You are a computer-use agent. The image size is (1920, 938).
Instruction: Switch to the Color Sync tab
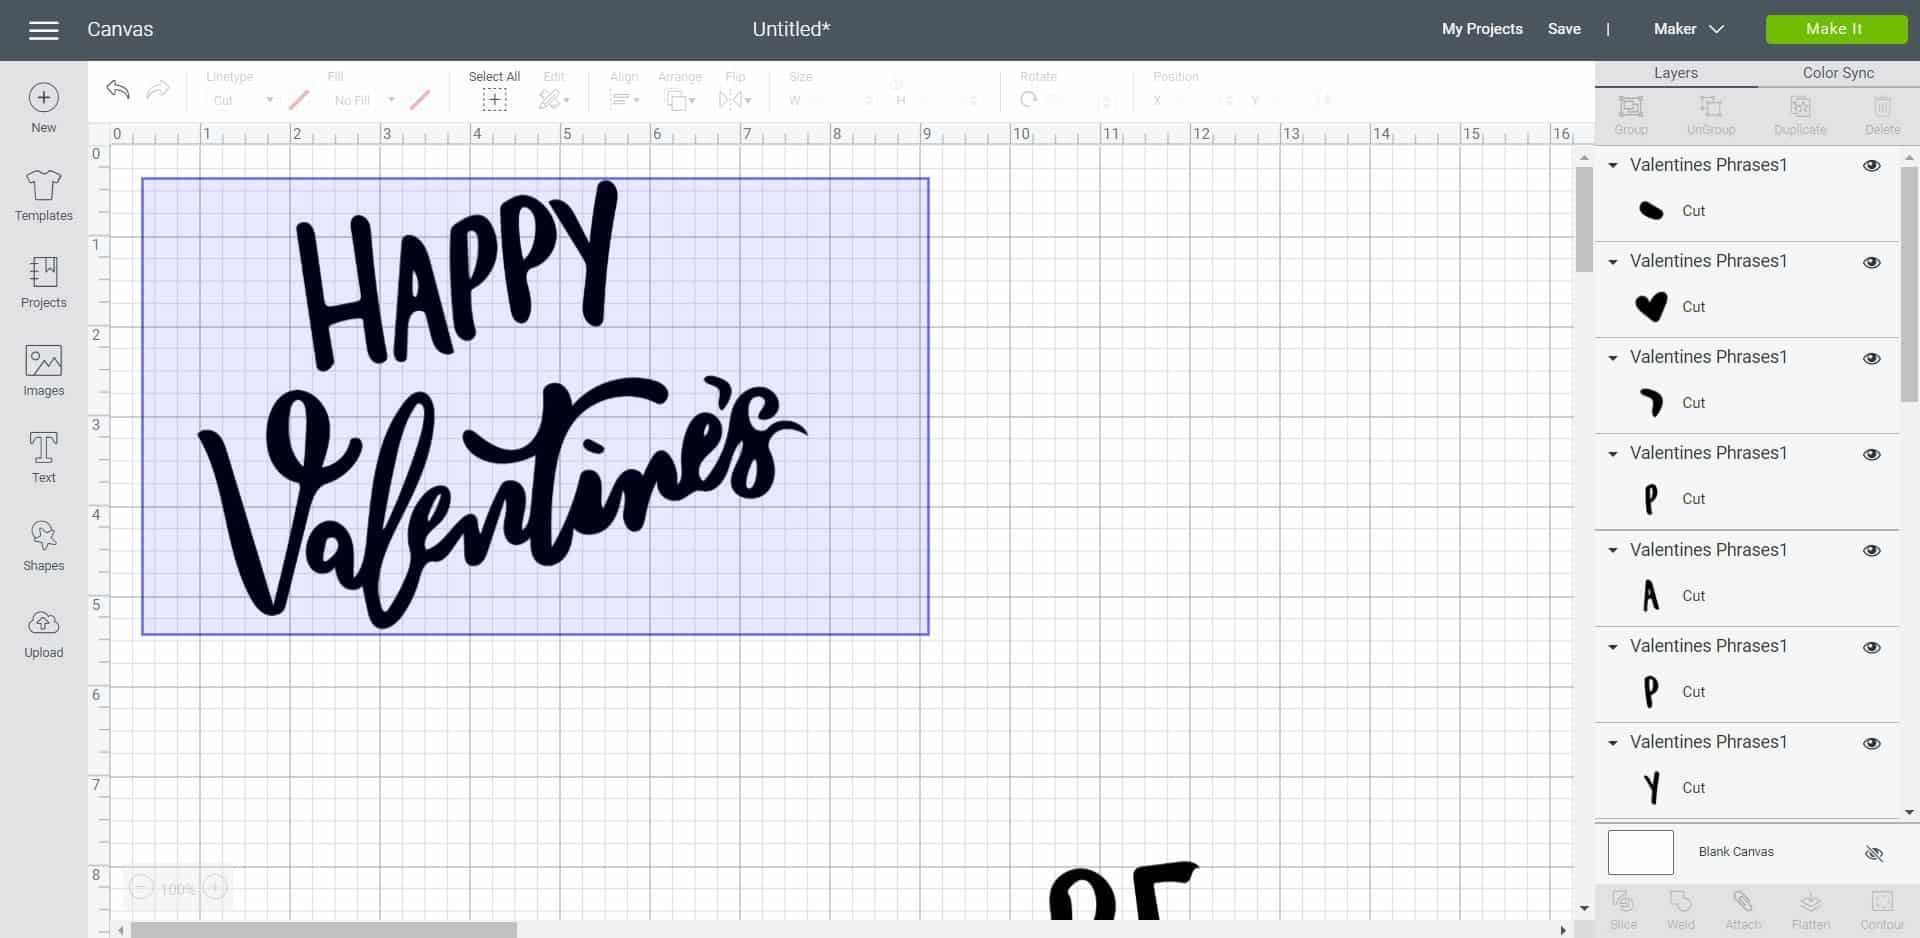[x=1838, y=73]
